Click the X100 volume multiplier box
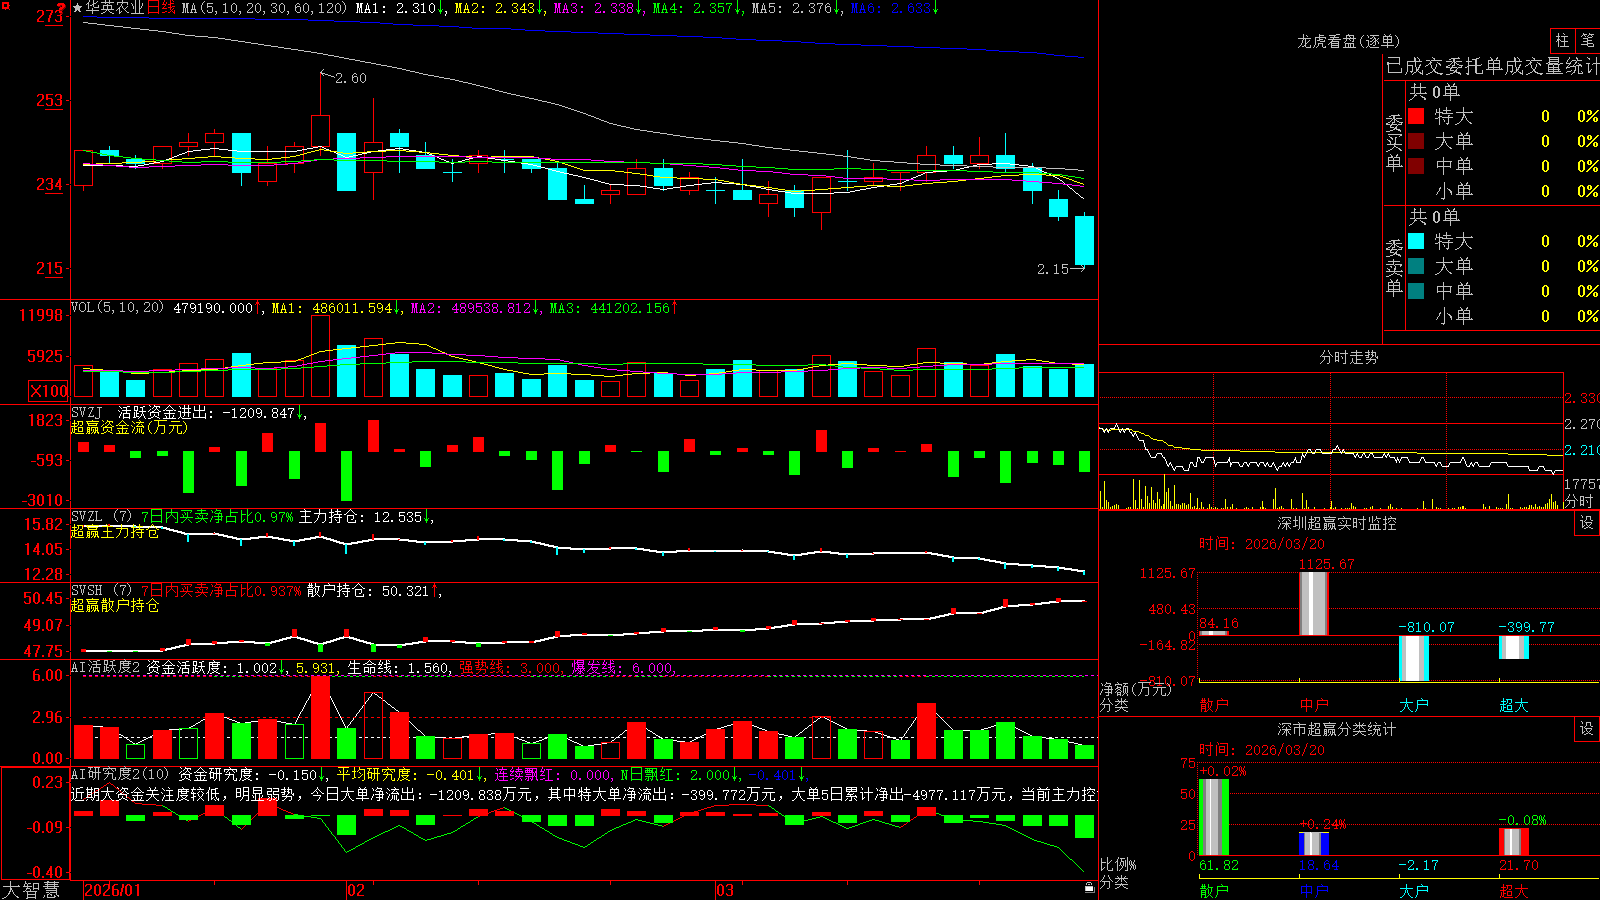The width and height of the screenshot is (1600, 900). (x=49, y=391)
